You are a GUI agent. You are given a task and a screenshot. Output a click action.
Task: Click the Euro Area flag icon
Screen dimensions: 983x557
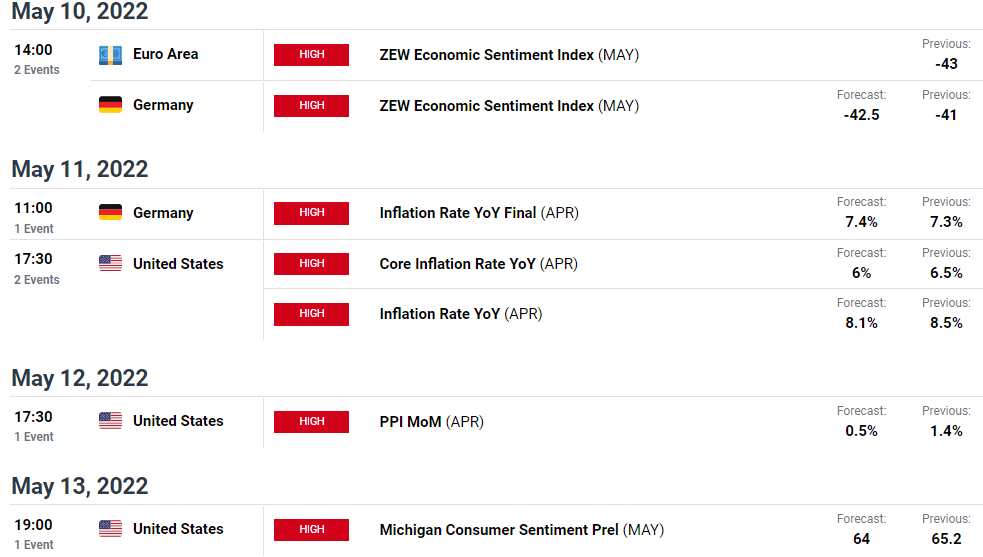[x=110, y=55]
